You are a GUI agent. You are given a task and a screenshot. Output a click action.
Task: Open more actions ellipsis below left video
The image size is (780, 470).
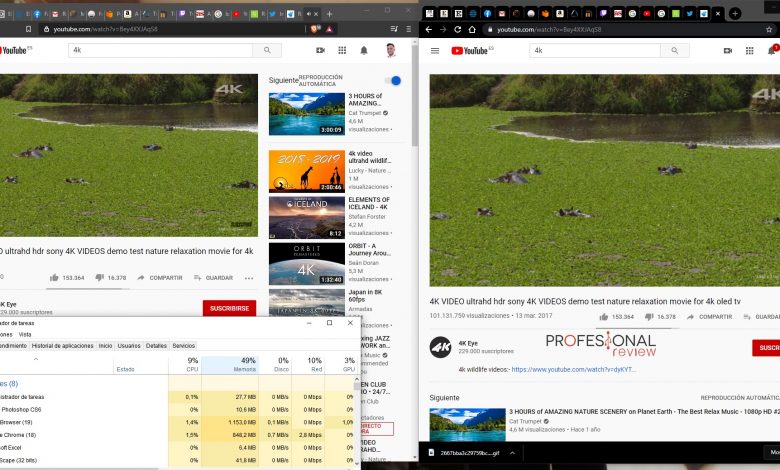249,278
